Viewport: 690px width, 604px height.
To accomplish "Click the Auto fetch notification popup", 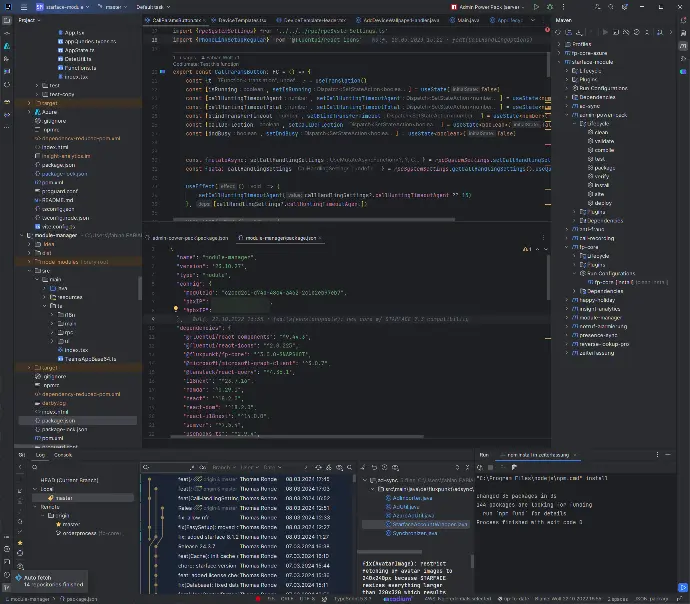I will point(51,581).
